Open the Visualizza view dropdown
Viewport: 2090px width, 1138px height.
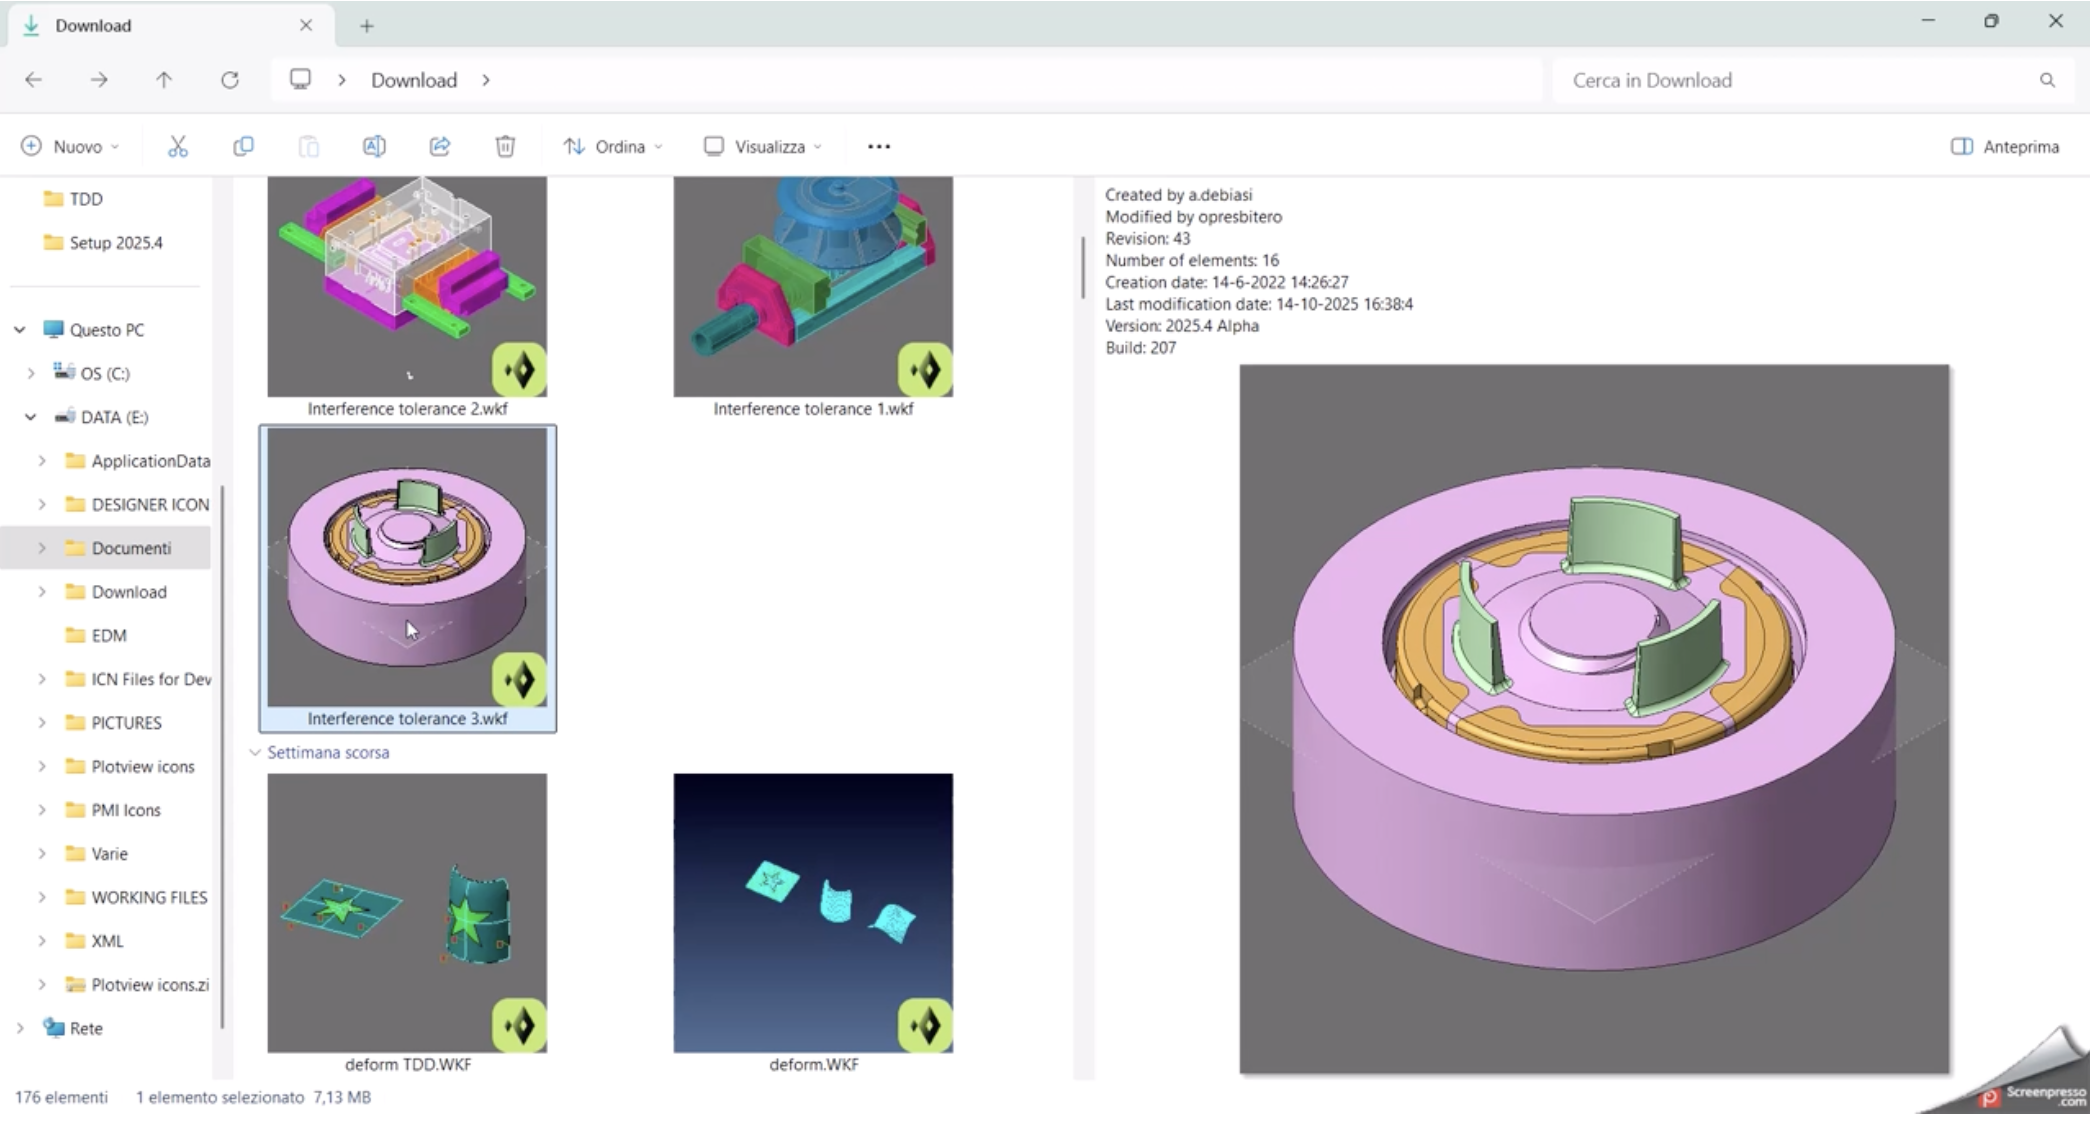coord(762,147)
